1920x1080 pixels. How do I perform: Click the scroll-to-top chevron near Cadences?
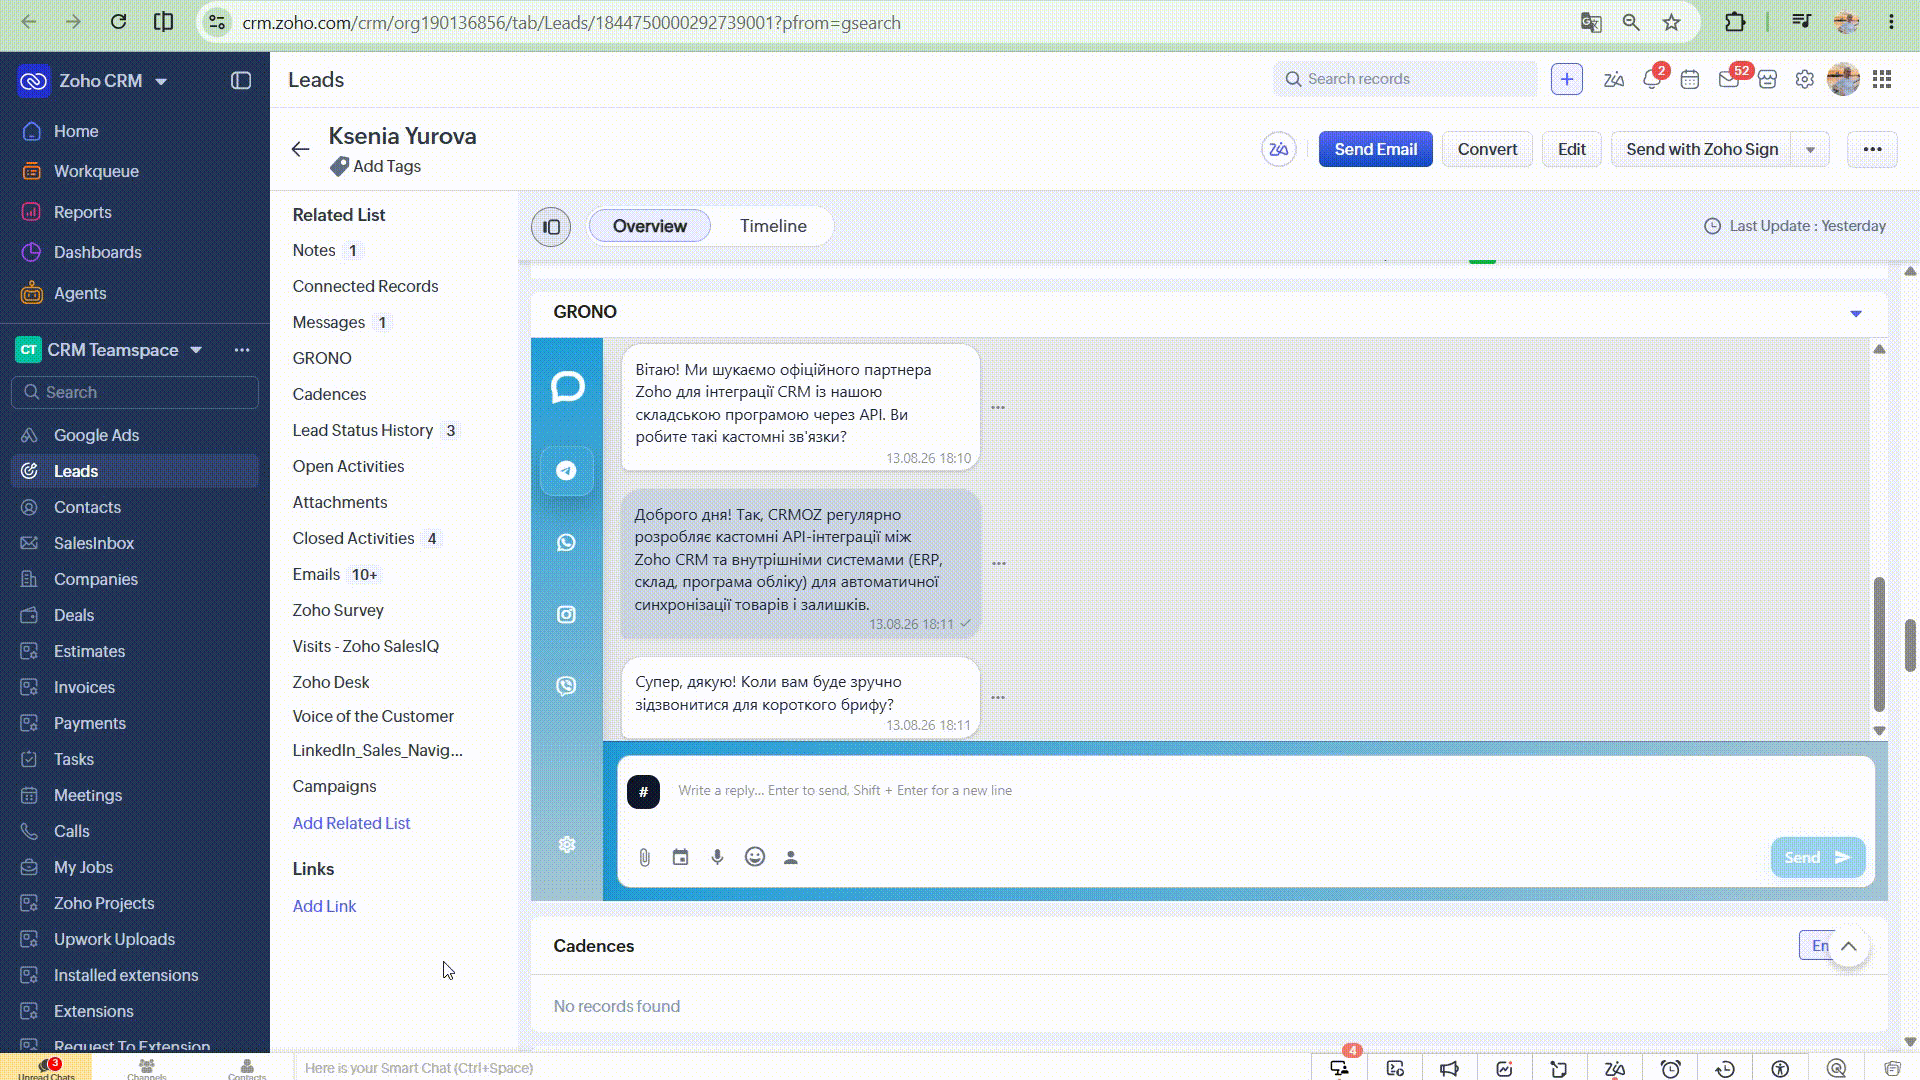click(1849, 946)
